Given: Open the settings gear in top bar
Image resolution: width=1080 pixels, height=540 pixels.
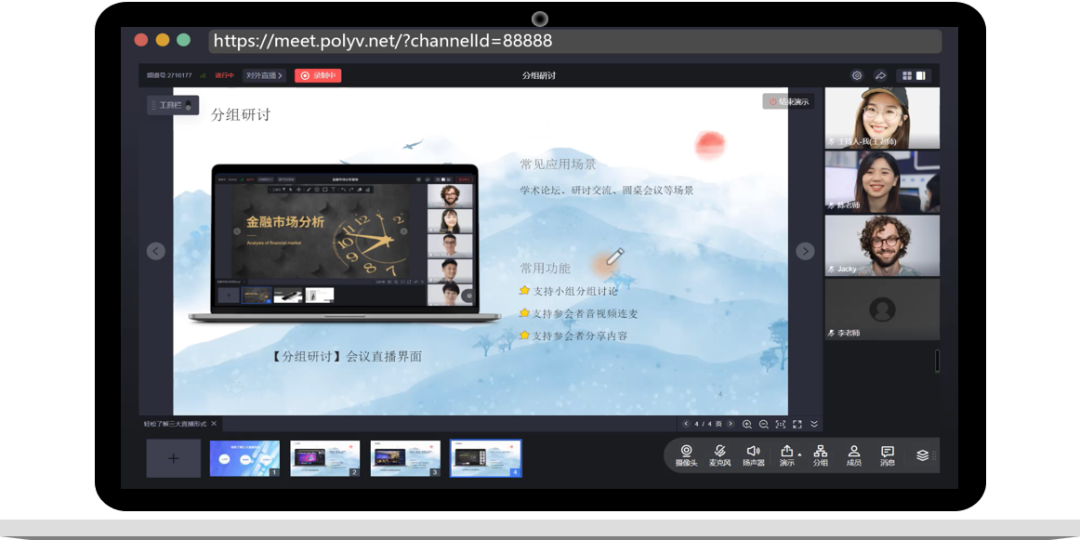Looking at the screenshot, I should click(857, 75).
